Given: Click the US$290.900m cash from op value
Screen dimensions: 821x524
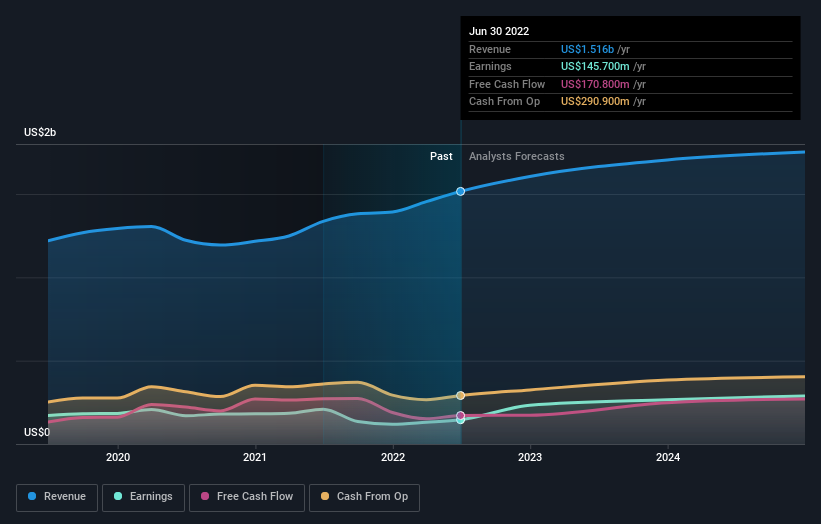Looking at the screenshot, I should 595,102.
